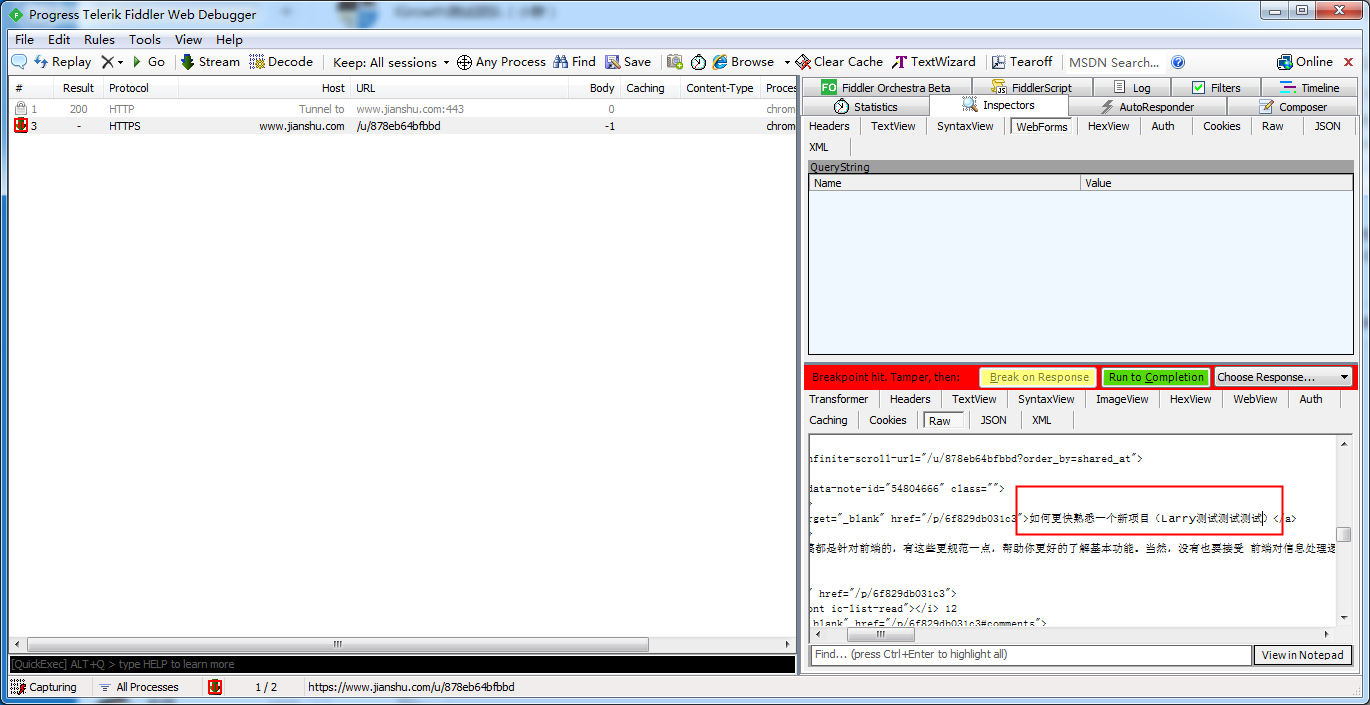The height and width of the screenshot is (705, 1370).
Task: Sort sessions by Result column header
Action: [78, 88]
